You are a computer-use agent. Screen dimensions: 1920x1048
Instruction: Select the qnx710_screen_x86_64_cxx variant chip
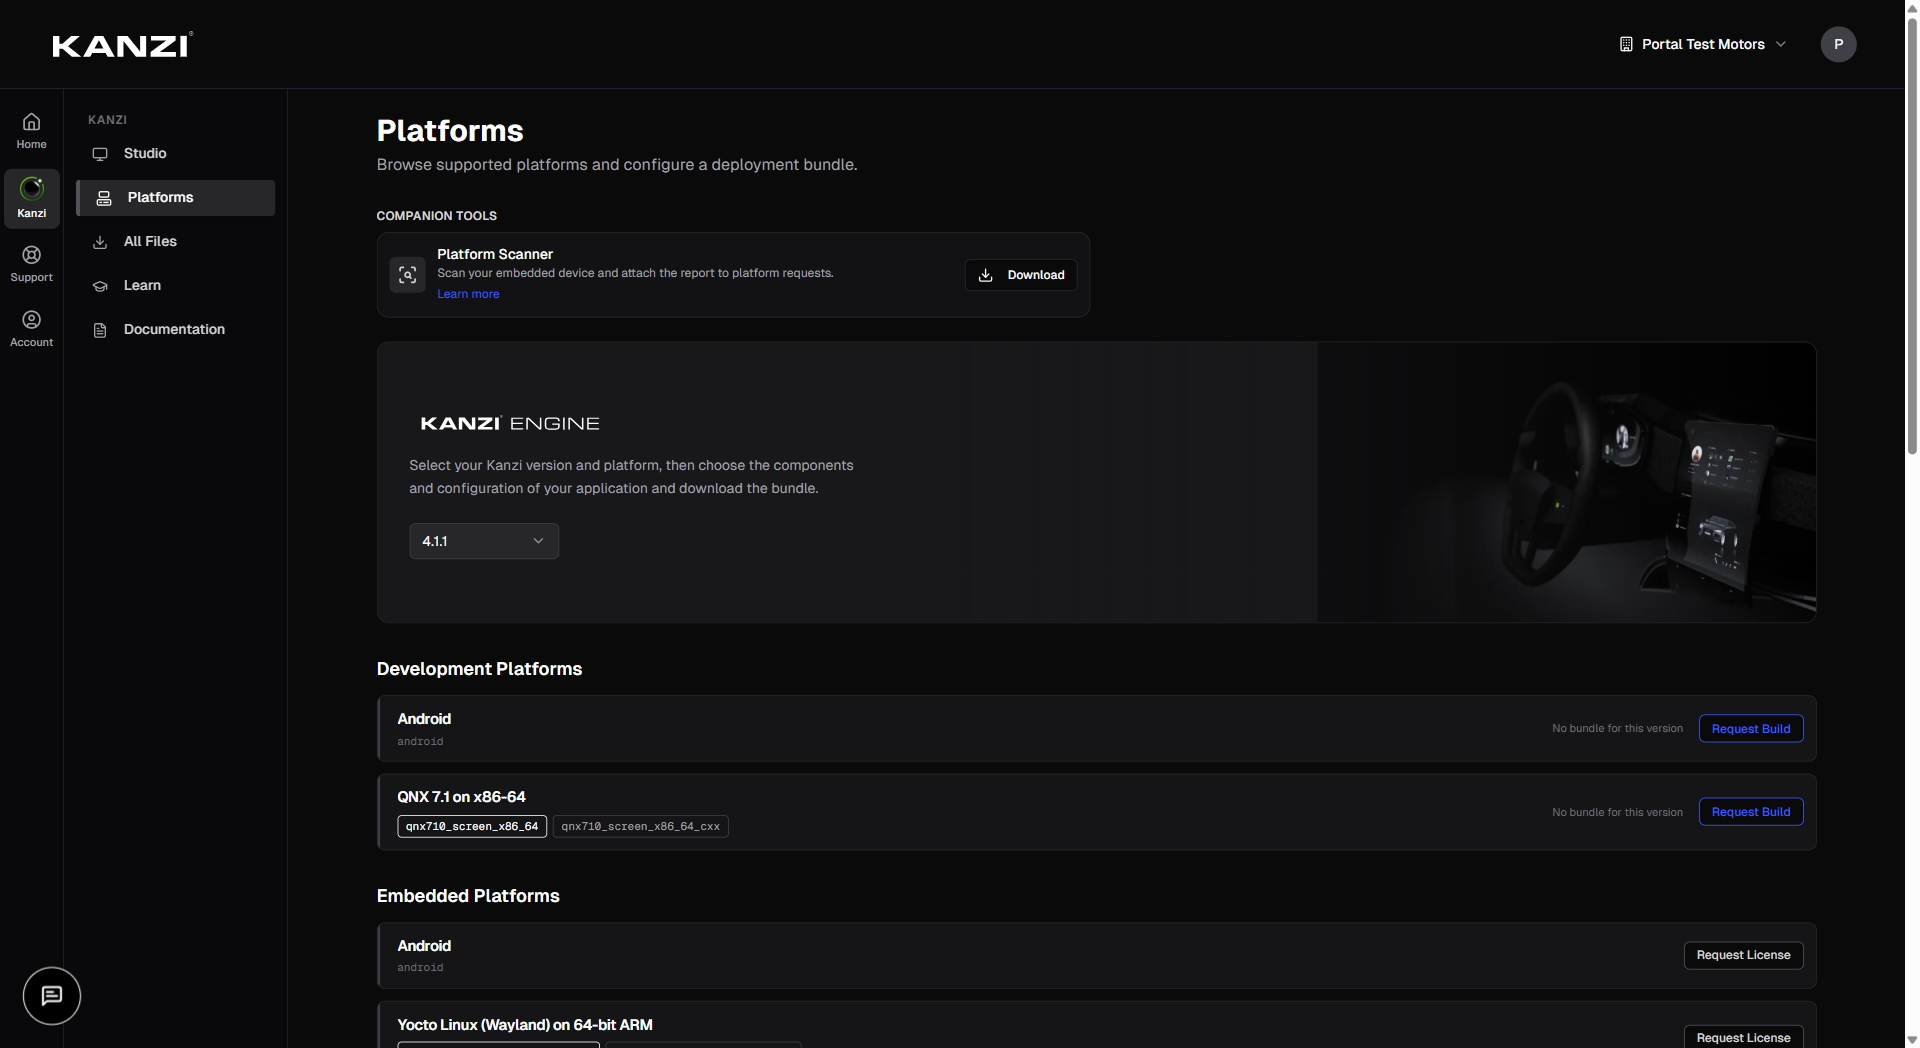tap(641, 827)
